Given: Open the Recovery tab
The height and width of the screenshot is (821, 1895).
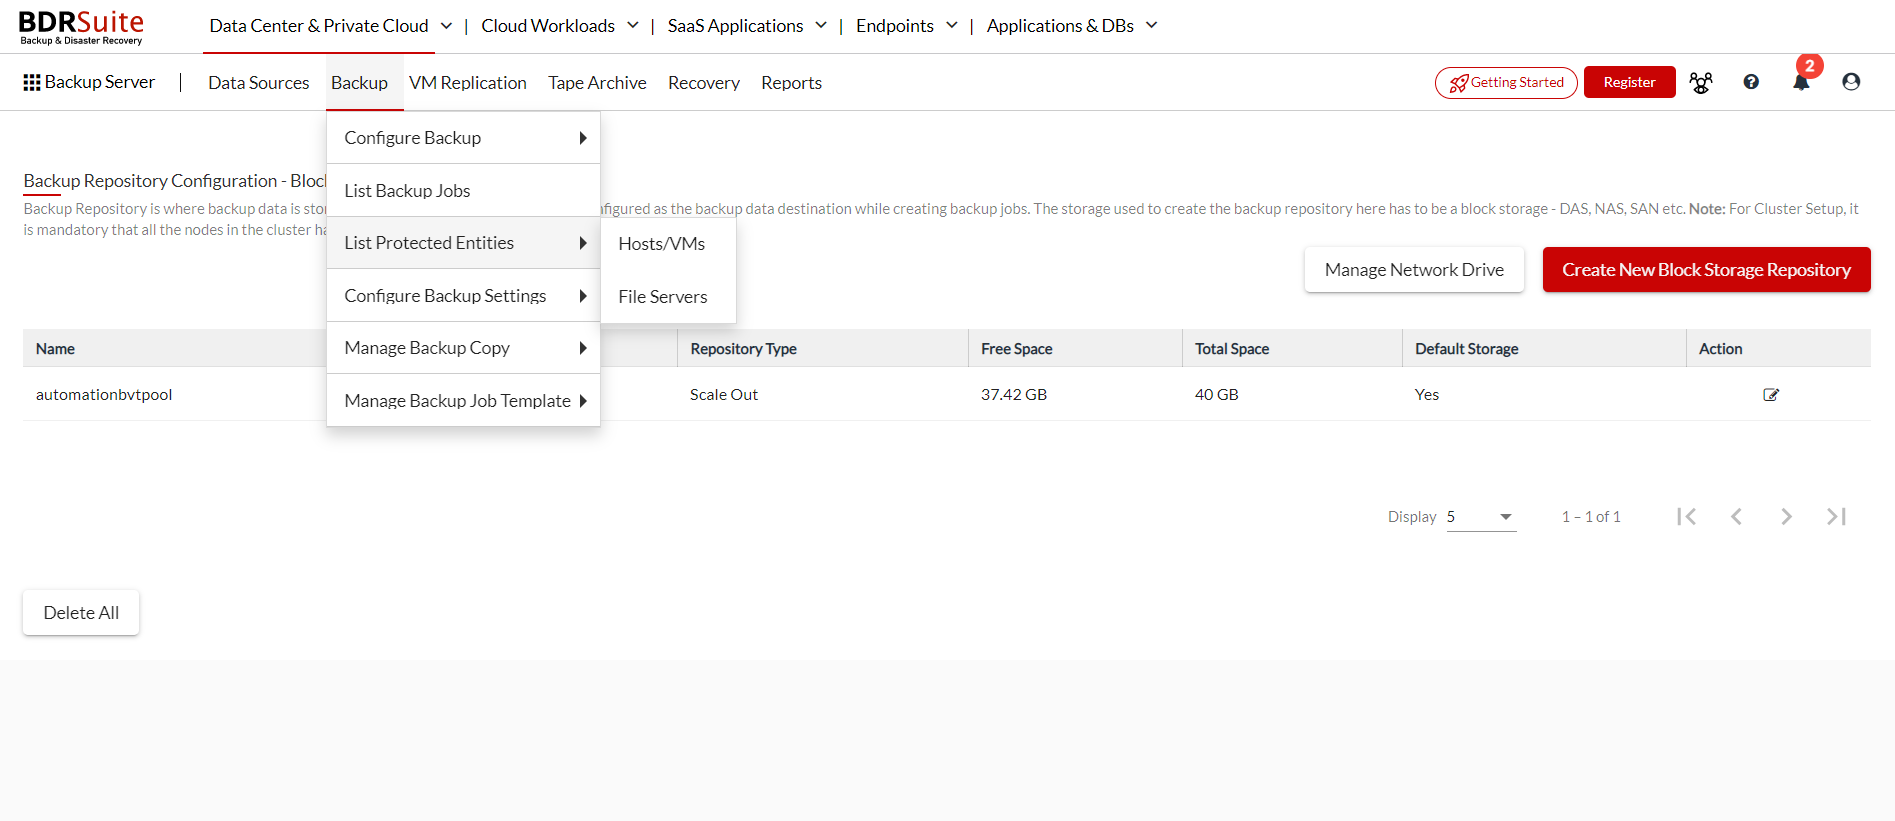Looking at the screenshot, I should pos(704,83).
